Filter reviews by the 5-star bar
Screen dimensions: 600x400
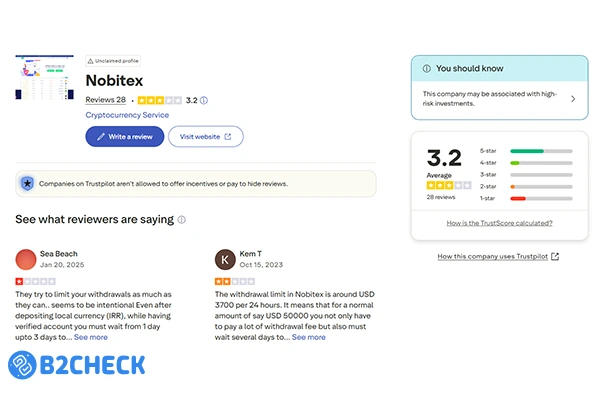coord(541,151)
